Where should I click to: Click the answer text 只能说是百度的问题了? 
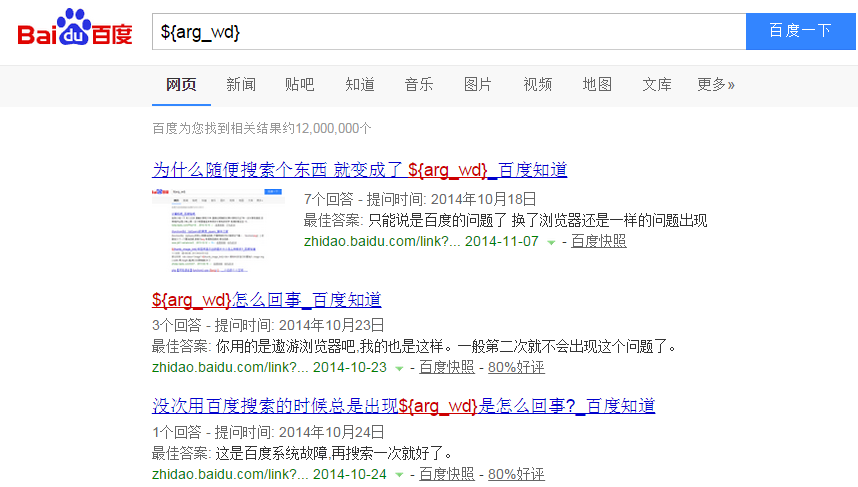pos(438,221)
